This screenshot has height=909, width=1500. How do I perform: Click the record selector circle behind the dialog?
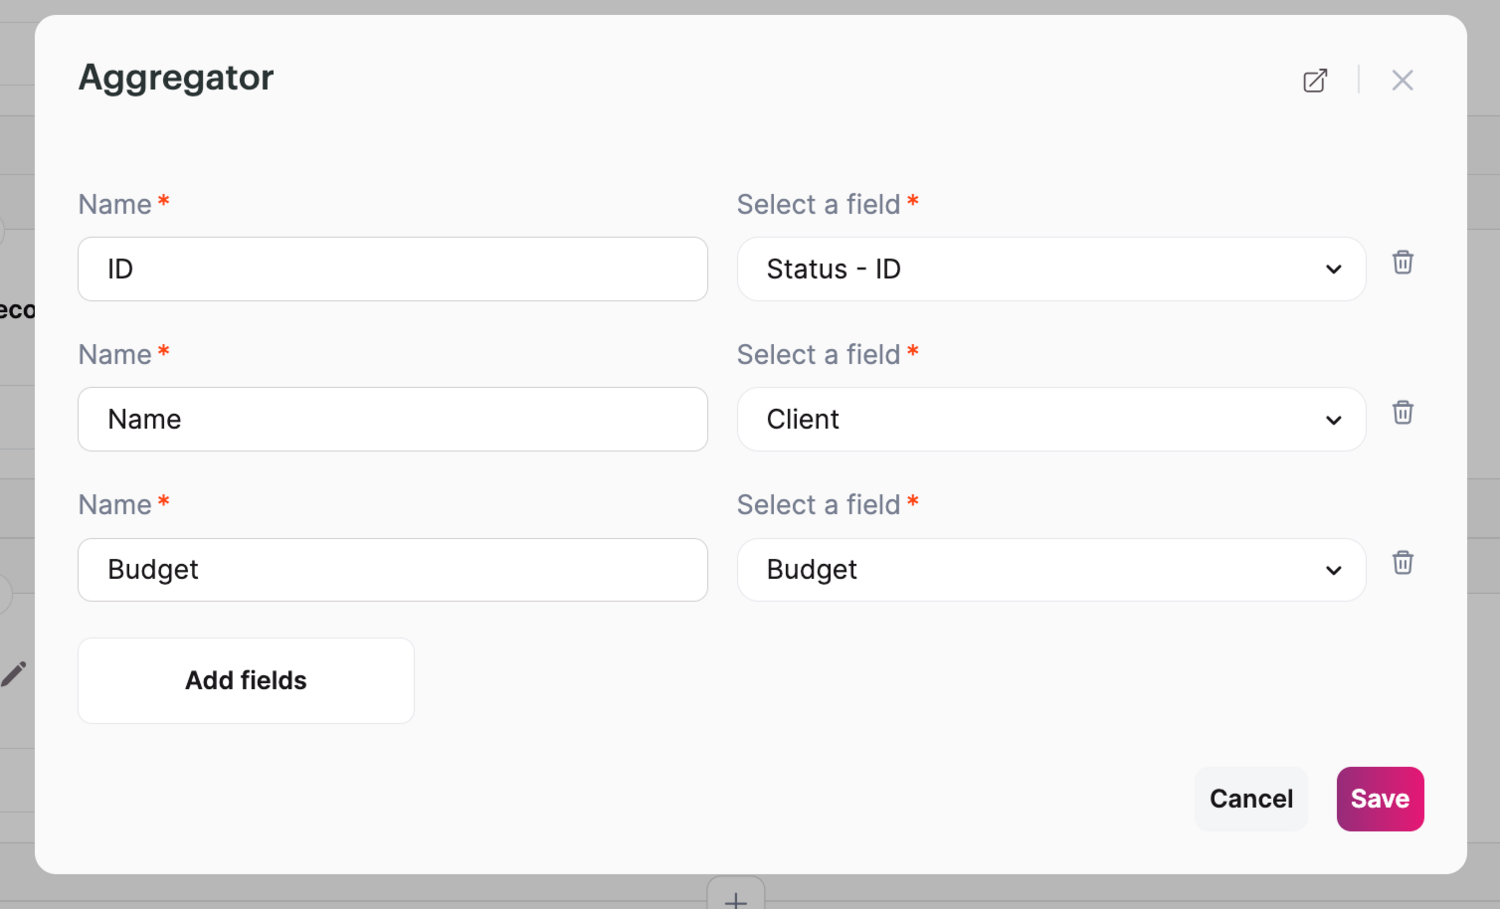coord(4,593)
